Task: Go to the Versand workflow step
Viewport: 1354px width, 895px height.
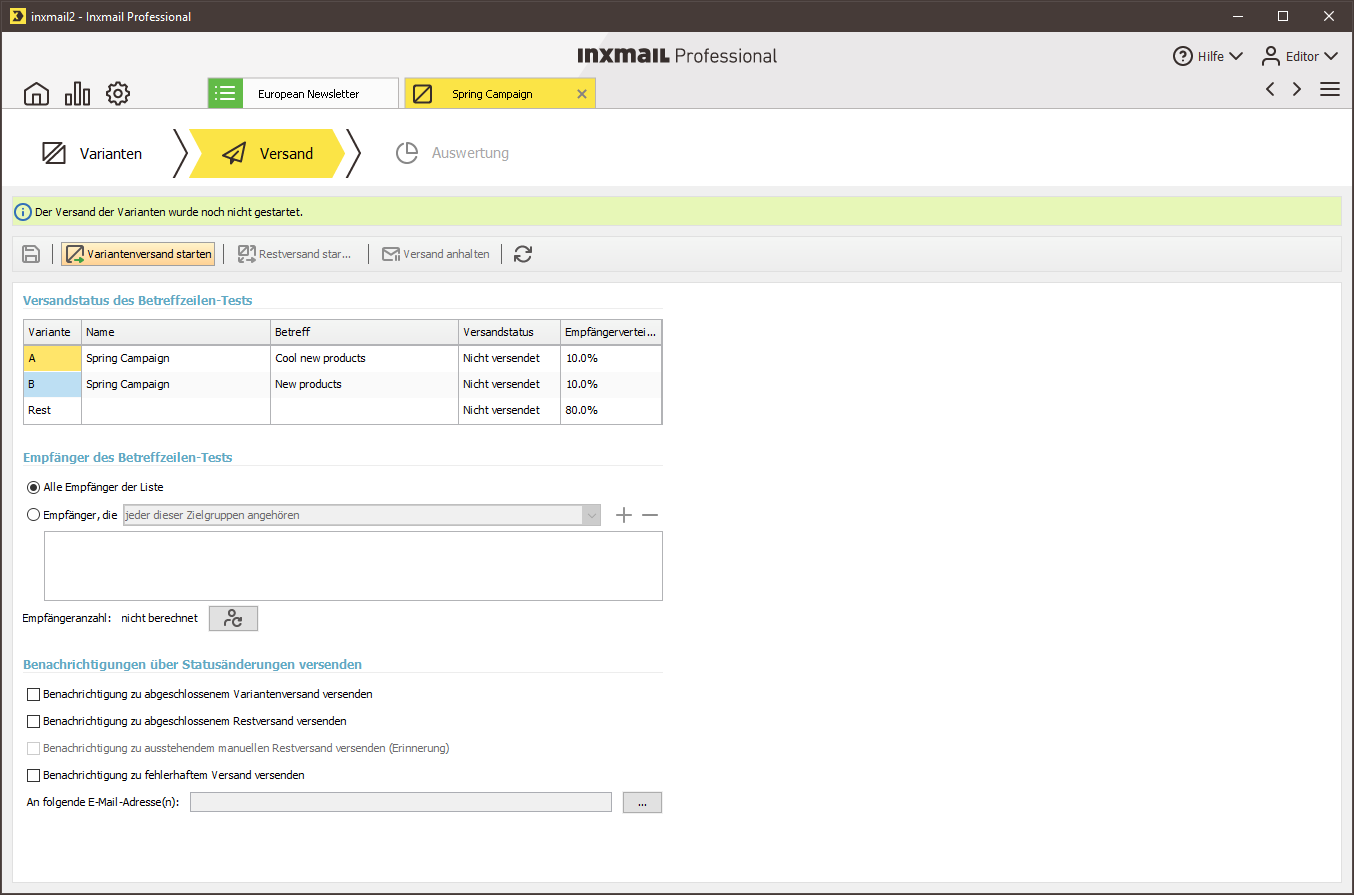Action: click(x=267, y=153)
